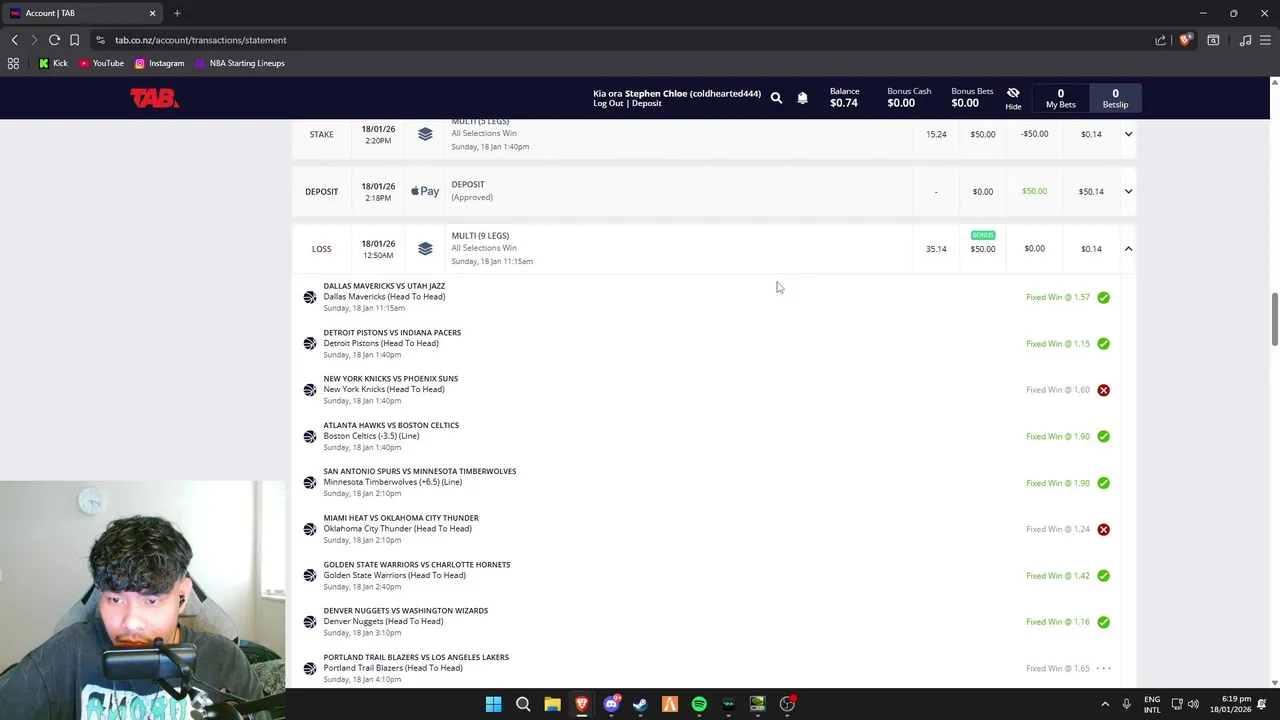Click the green $50.00 deposit amount
The height and width of the screenshot is (720, 1280).
pos(1034,191)
